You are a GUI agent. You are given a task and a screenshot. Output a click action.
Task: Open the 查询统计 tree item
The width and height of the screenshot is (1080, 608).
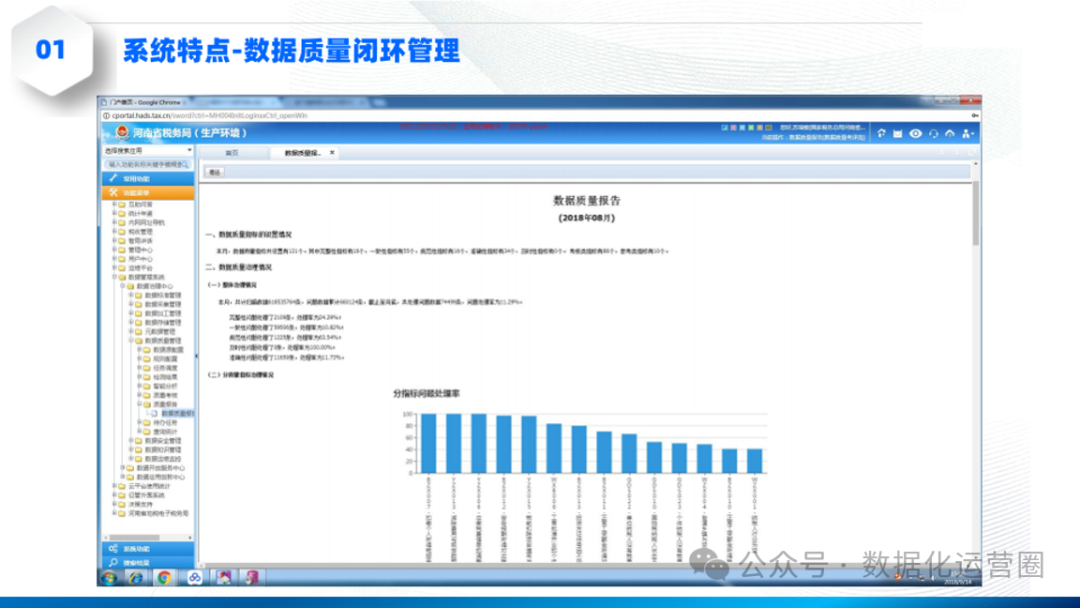click(165, 431)
